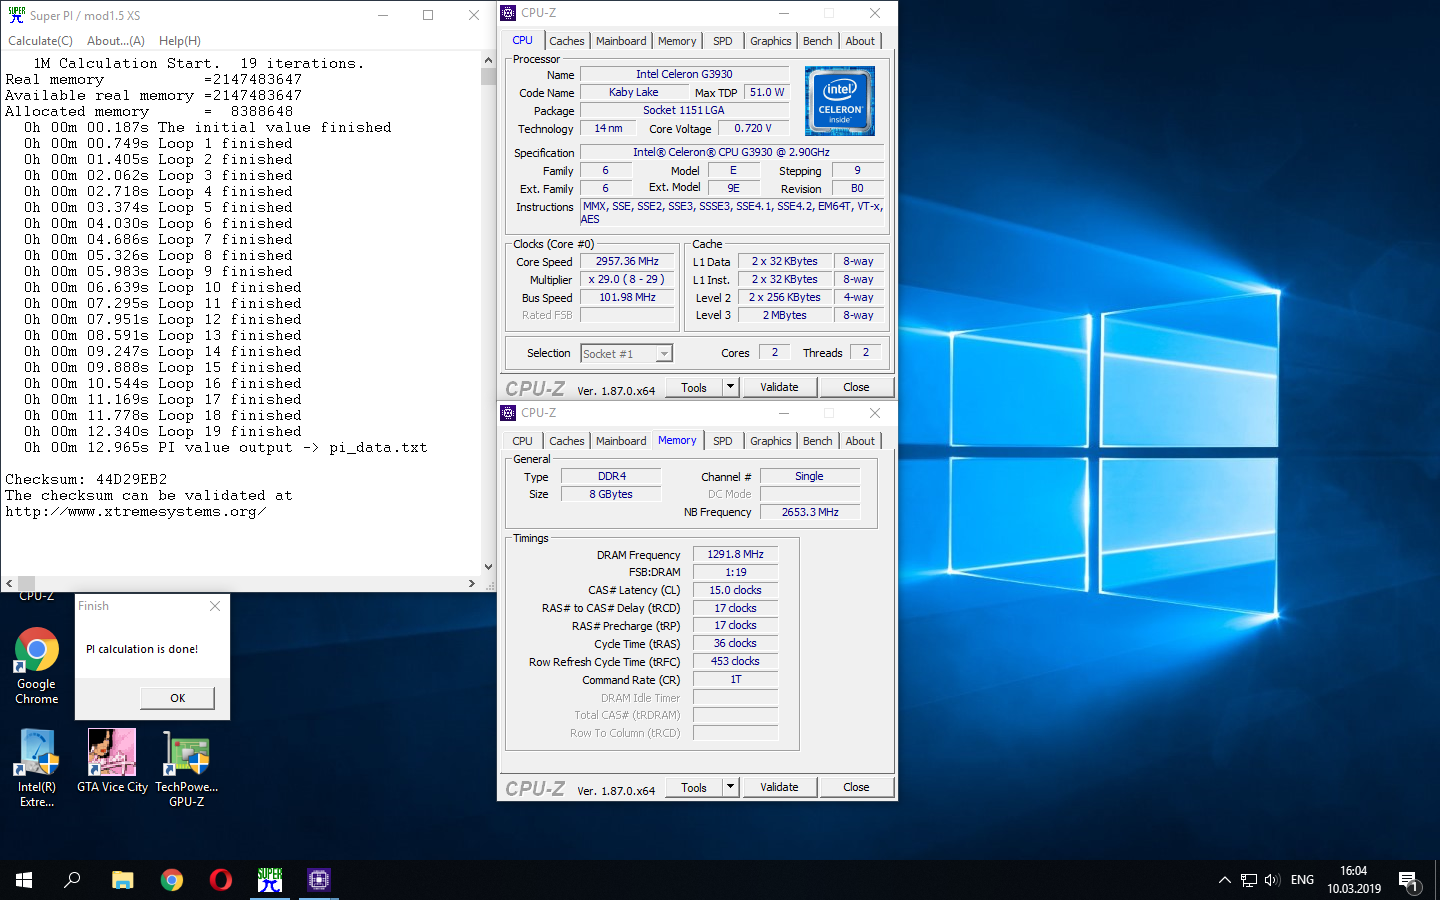Viewport: 1440px width, 900px height.
Task: Click Super PI horizontal scrollbar right arrow
Action: click(472, 583)
